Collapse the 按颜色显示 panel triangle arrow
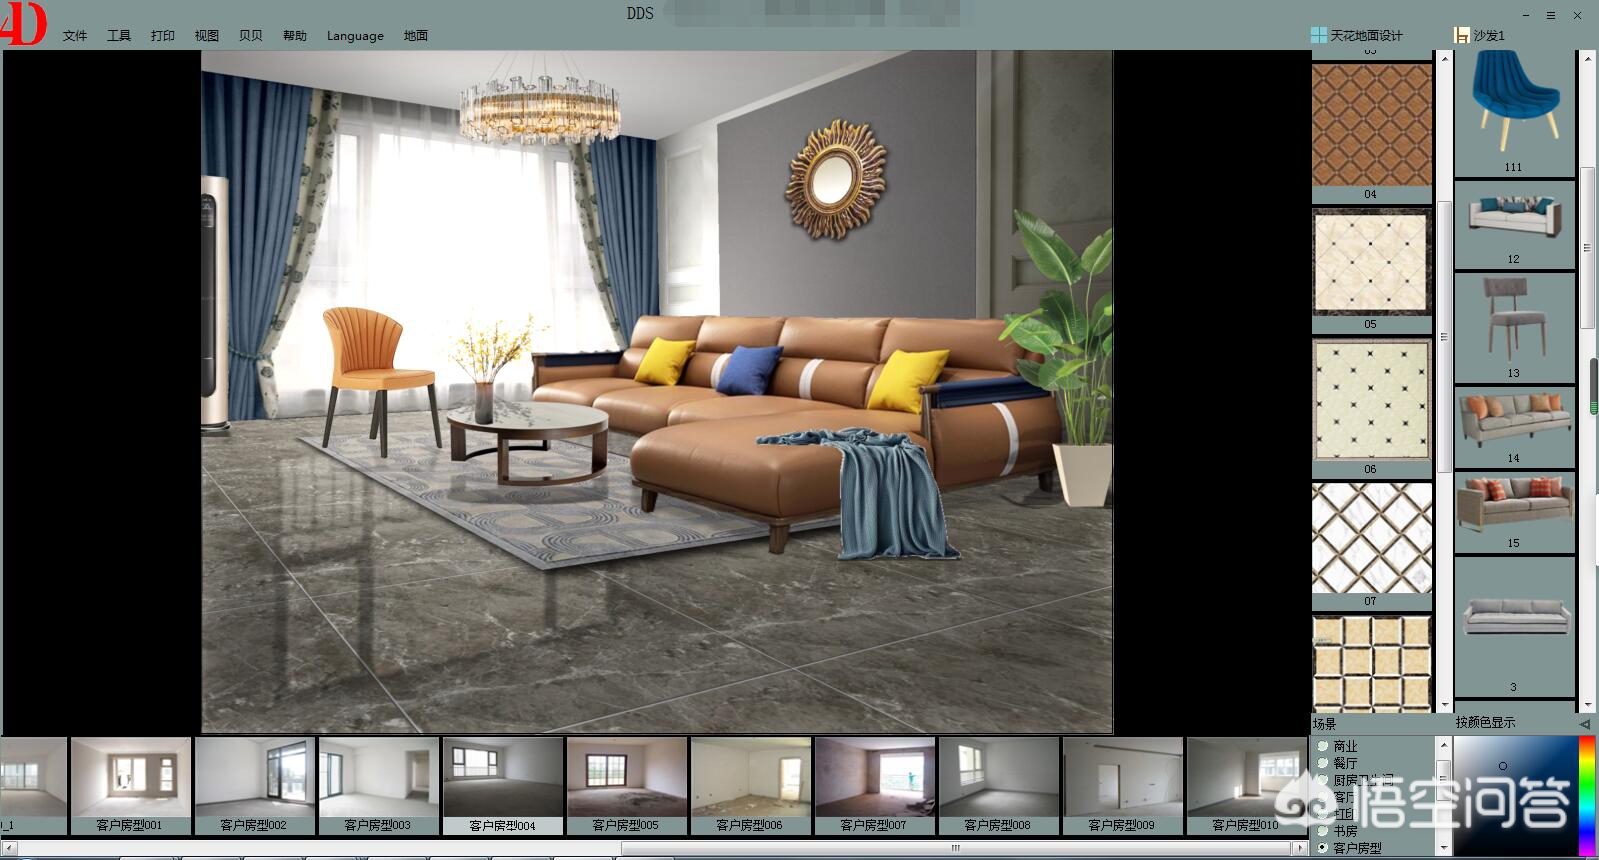The width and height of the screenshot is (1599, 860). pyautogui.click(x=1584, y=723)
